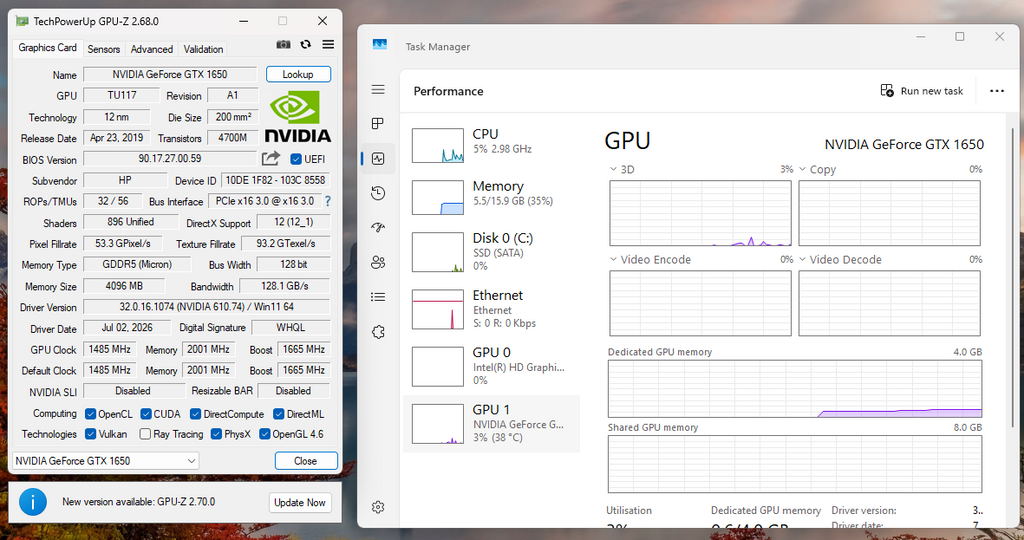Open Task Manager more options ellipsis

tap(997, 91)
